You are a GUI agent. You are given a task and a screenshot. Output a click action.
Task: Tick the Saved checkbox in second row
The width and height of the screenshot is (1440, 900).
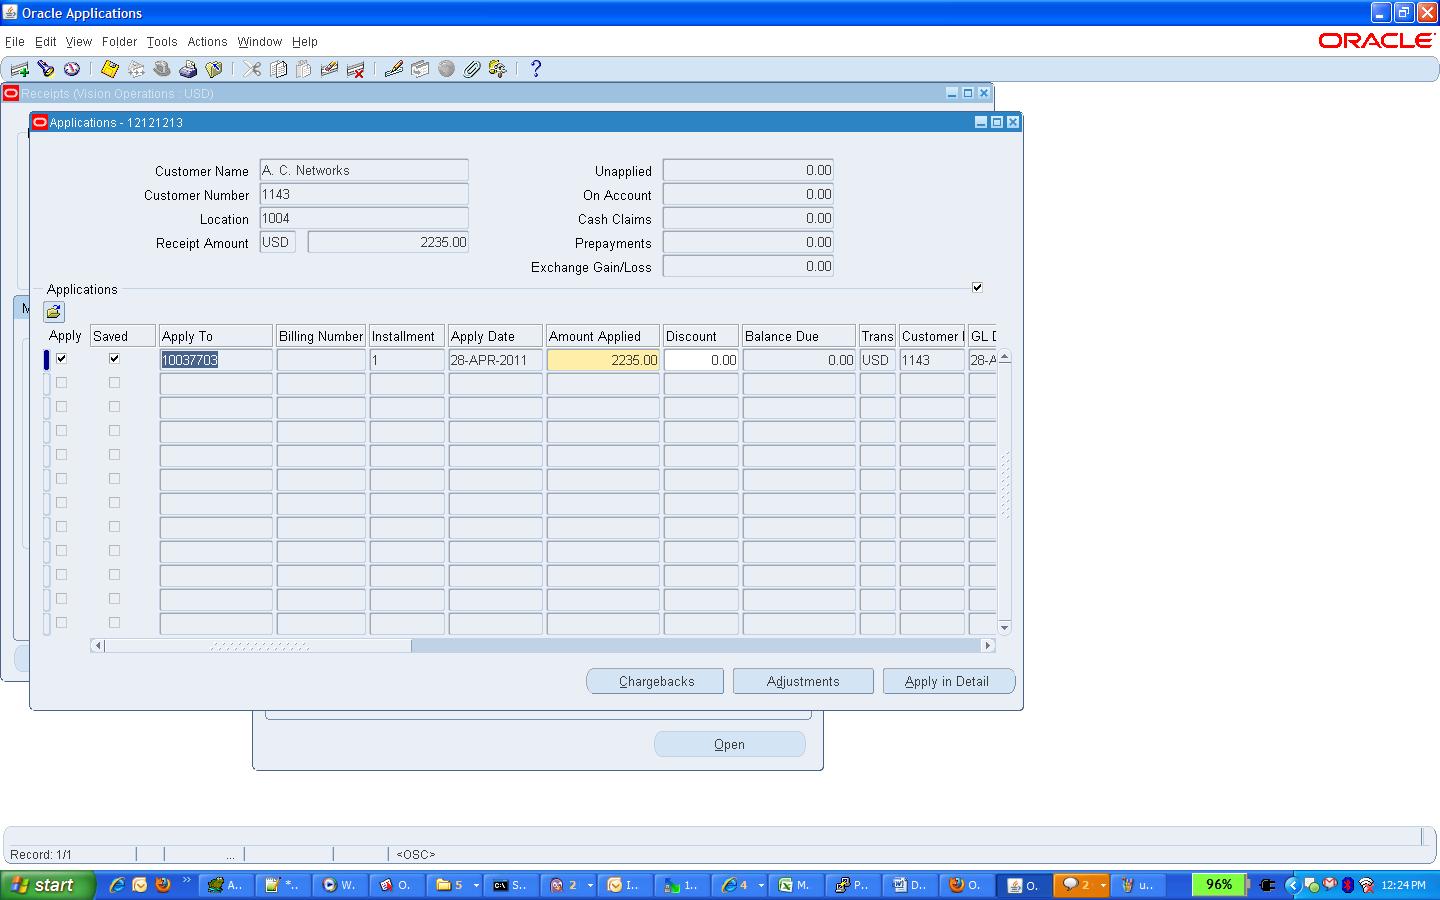[x=114, y=382]
